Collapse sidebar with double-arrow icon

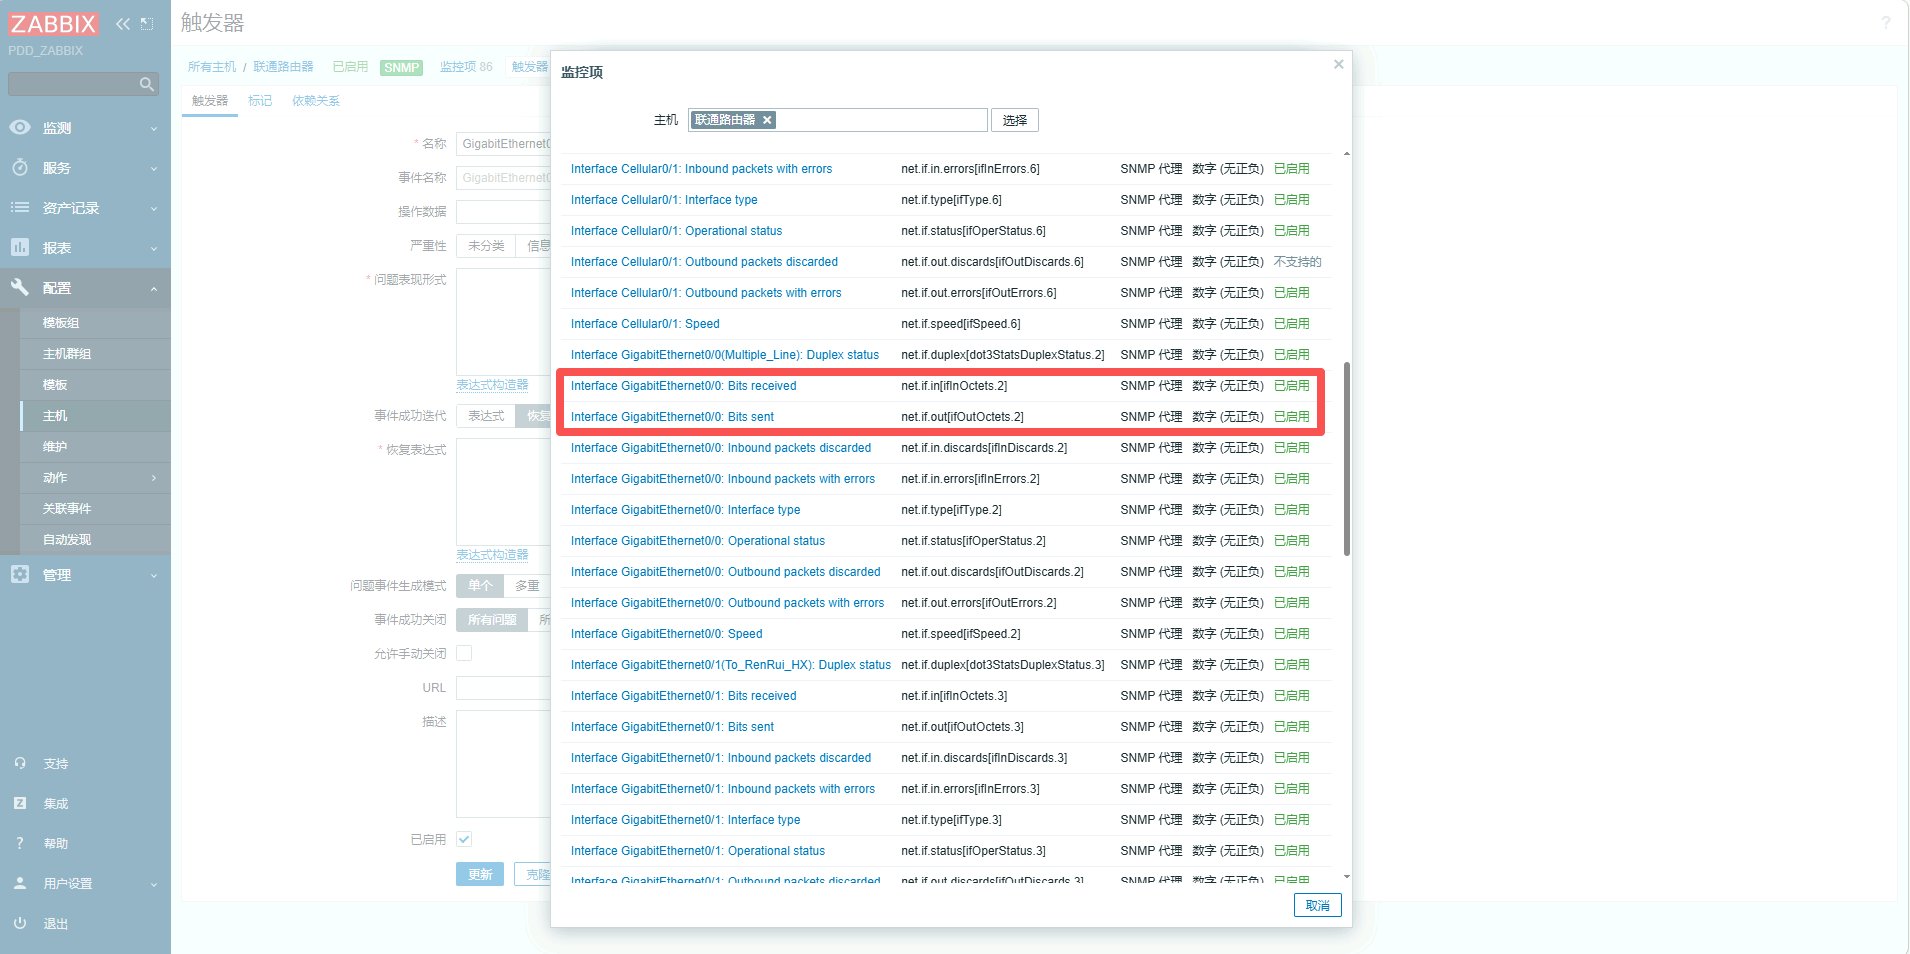[123, 24]
